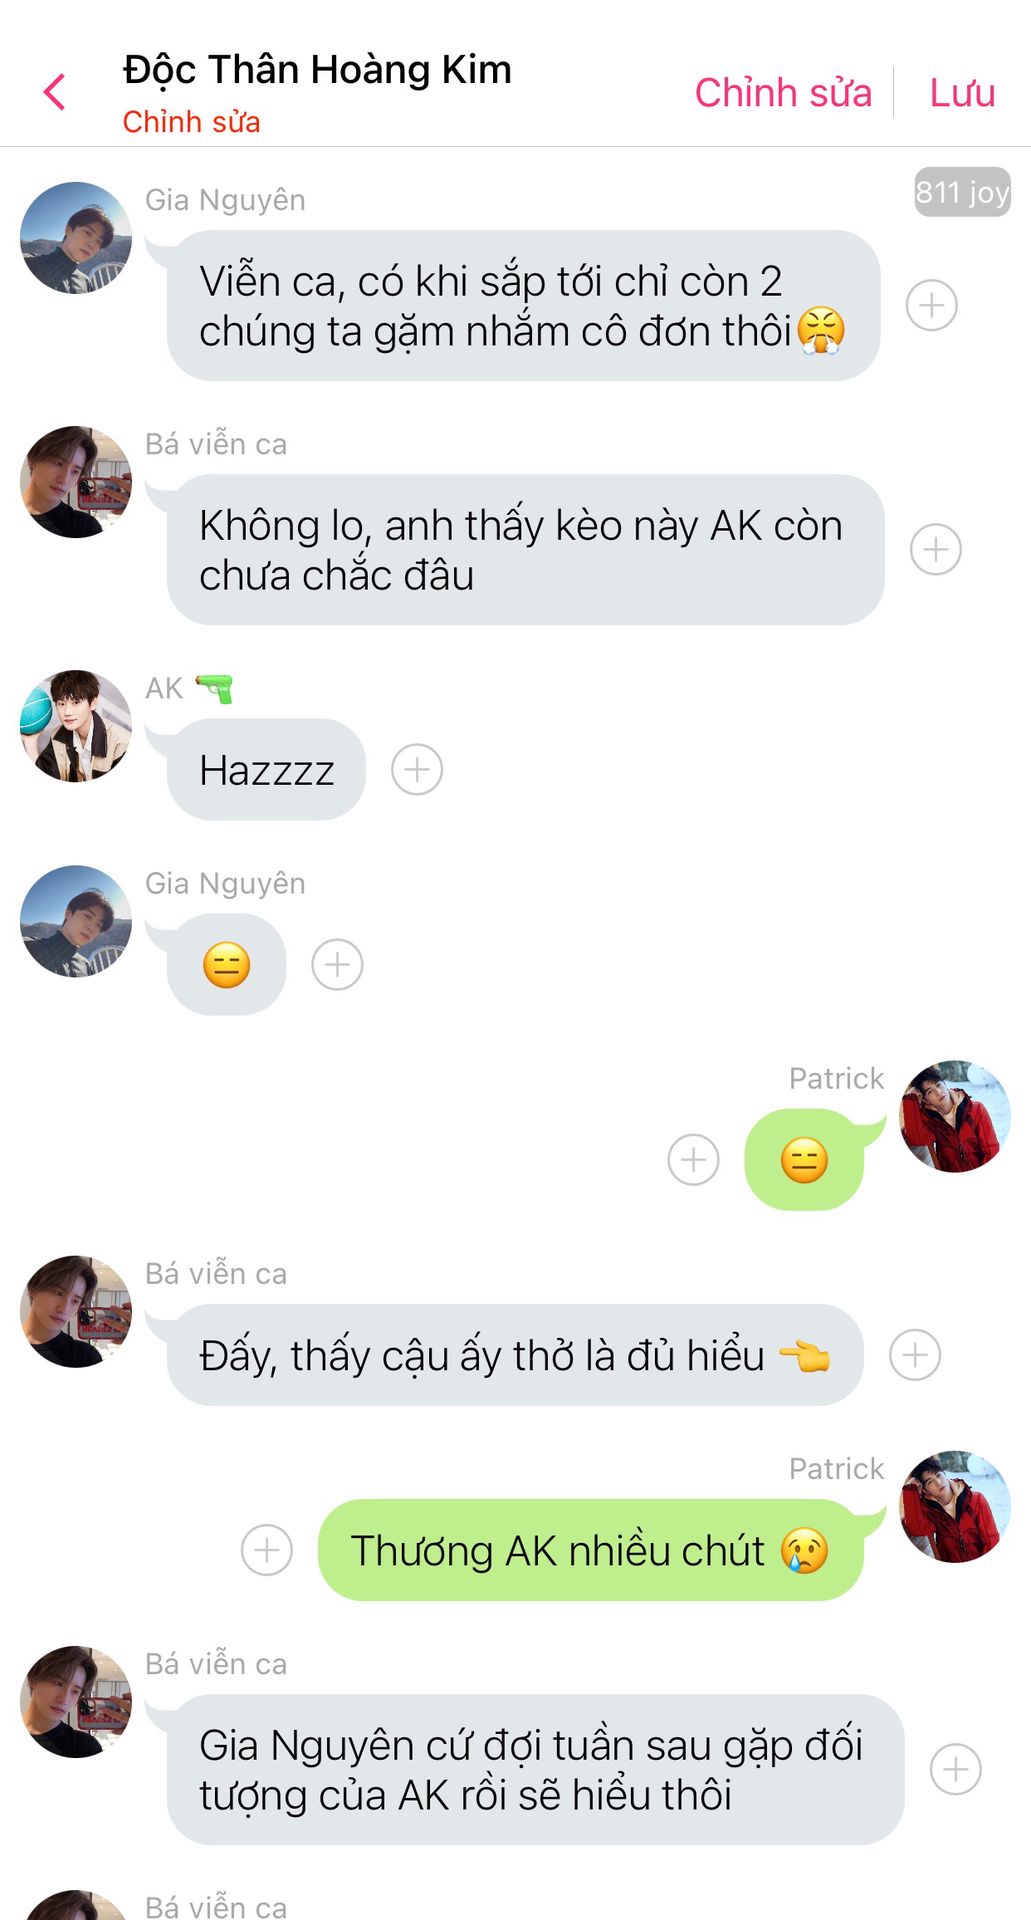
Task: Tap Bá viễn ca avatar beside "Không lo"
Action: pyautogui.click(x=76, y=482)
